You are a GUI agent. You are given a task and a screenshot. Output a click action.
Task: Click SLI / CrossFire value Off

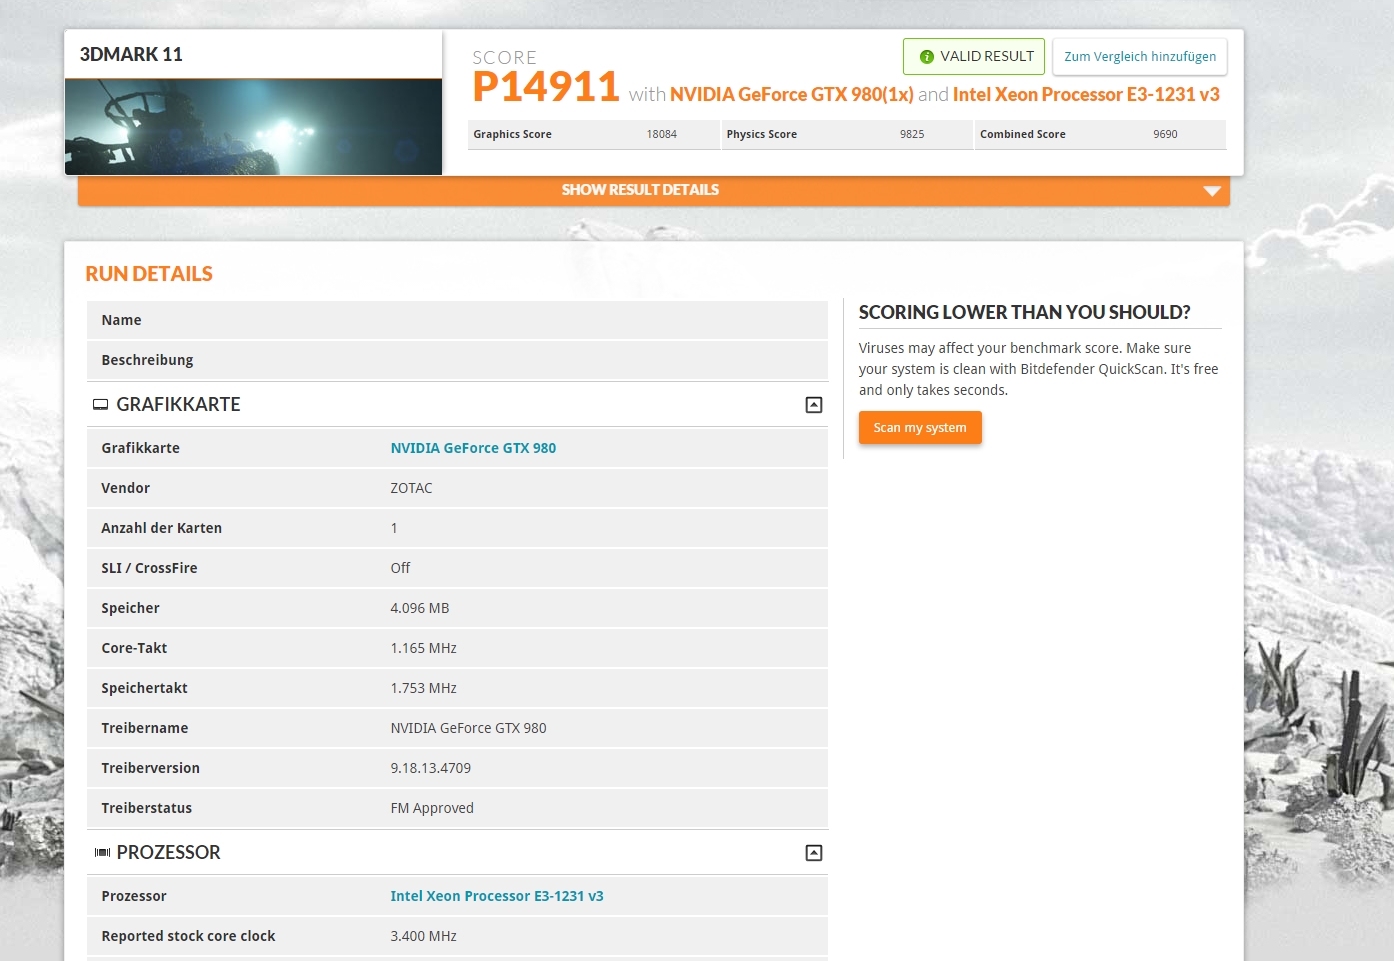pyautogui.click(x=400, y=568)
